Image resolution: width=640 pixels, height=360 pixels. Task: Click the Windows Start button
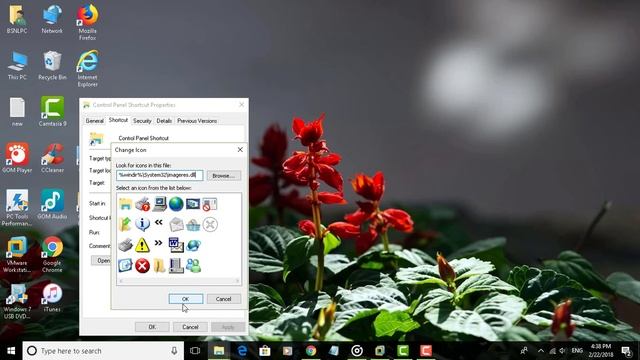coord(11,351)
